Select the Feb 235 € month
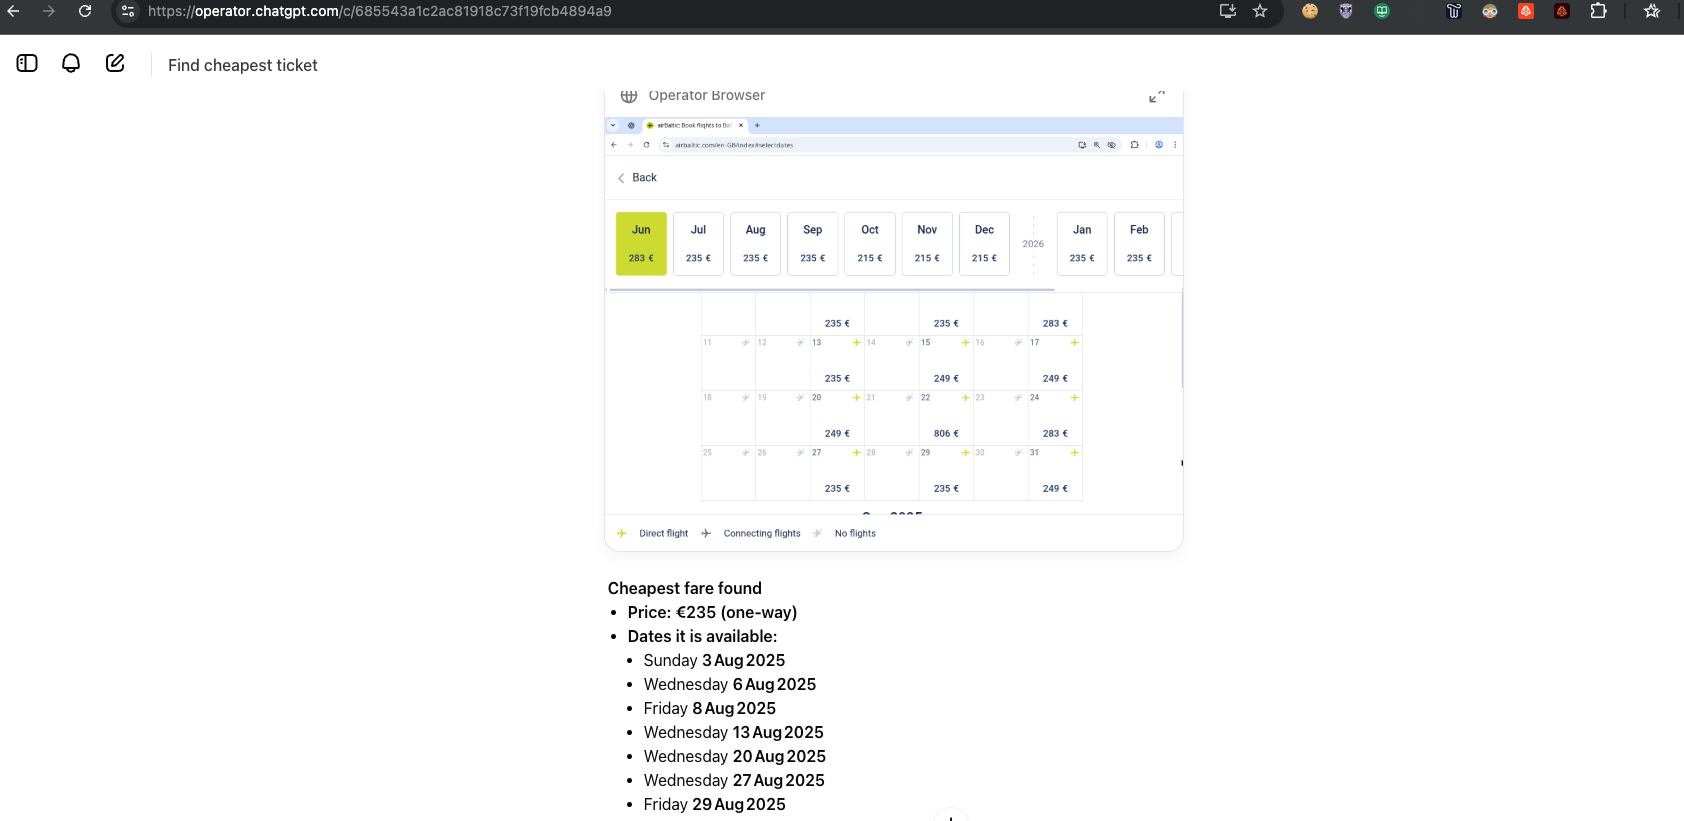Viewport: 1684px width, 821px height. 1139,244
